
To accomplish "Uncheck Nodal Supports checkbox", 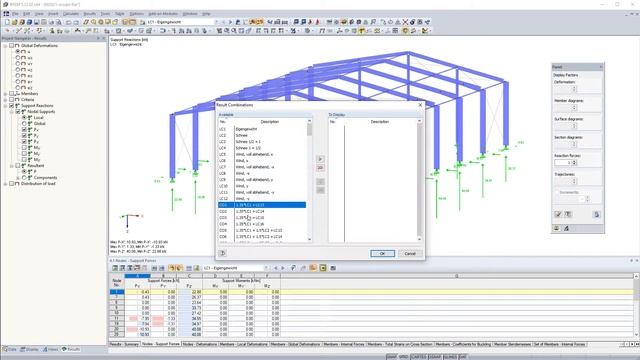I will click(x=18, y=111).
